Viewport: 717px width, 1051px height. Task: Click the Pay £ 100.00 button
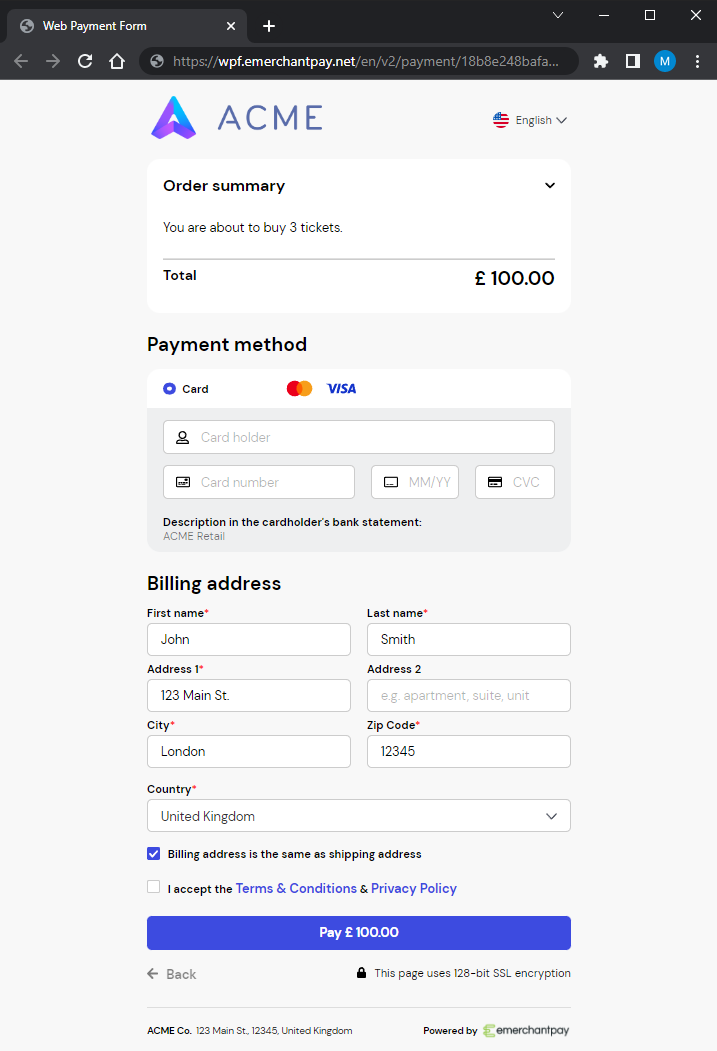[358, 932]
